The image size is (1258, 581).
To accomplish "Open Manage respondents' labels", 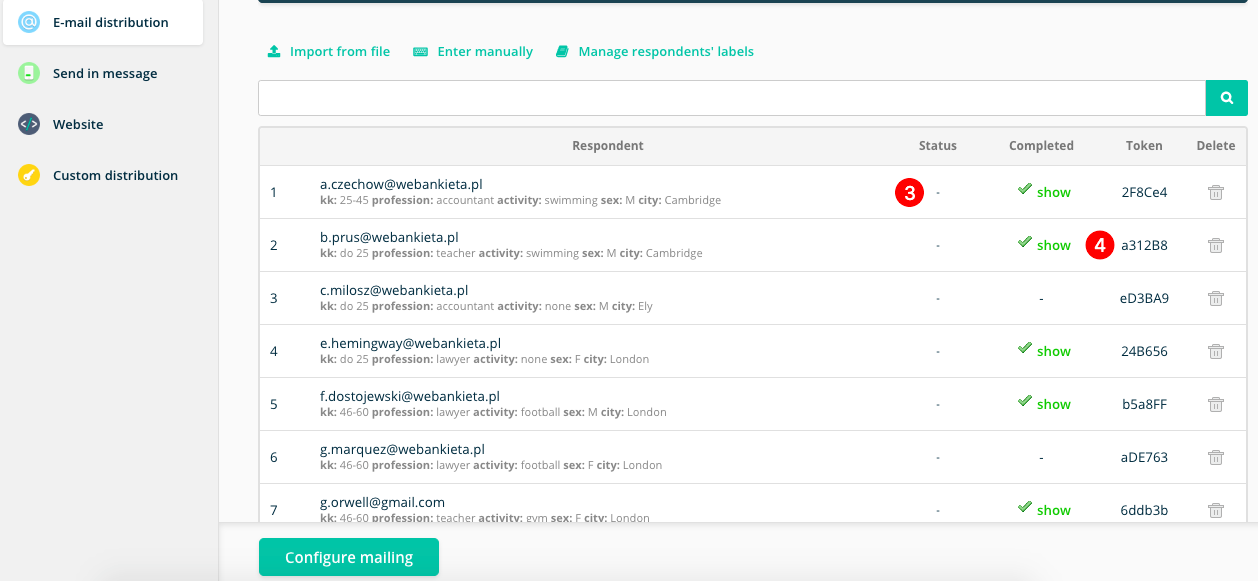I will point(666,51).
